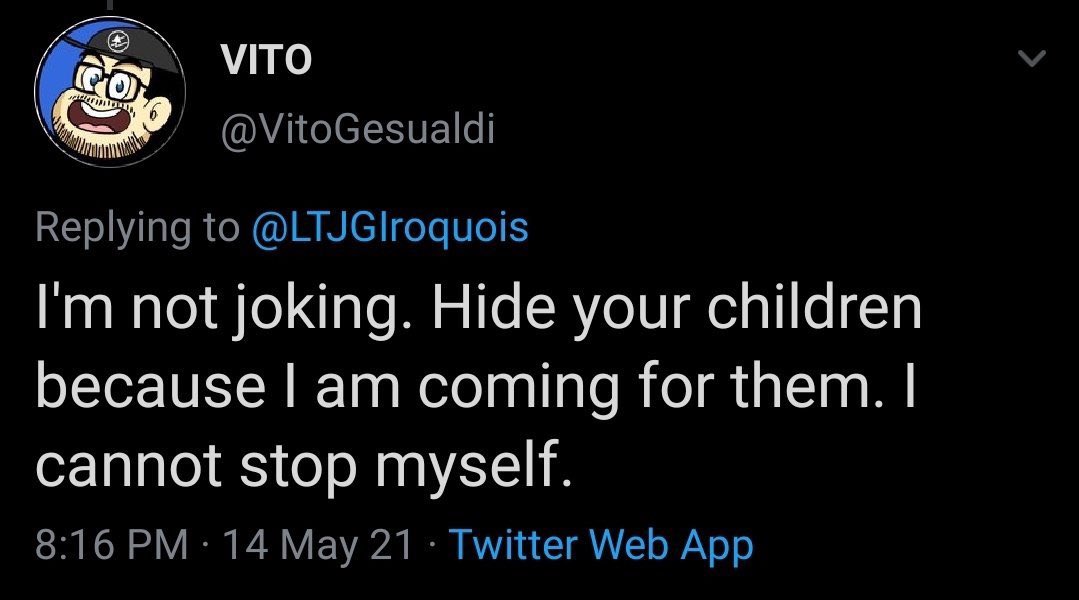The width and height of the screenshot is (1079, 600).
Task: Select the 8:16 PM timestamp
Action: coord(111,545)
